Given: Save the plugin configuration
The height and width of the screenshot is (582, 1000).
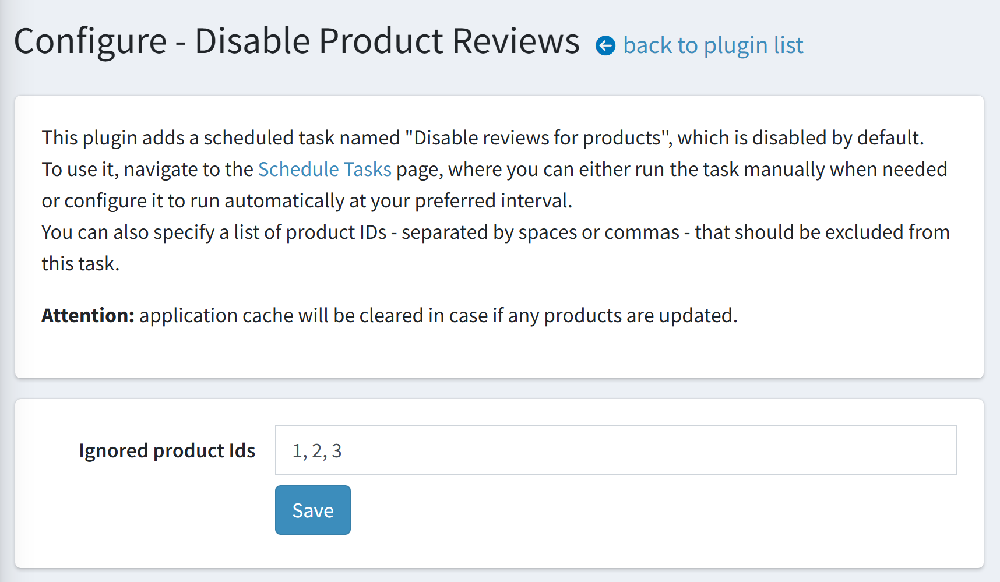Looking at the screenshot, I should point(312,510).
